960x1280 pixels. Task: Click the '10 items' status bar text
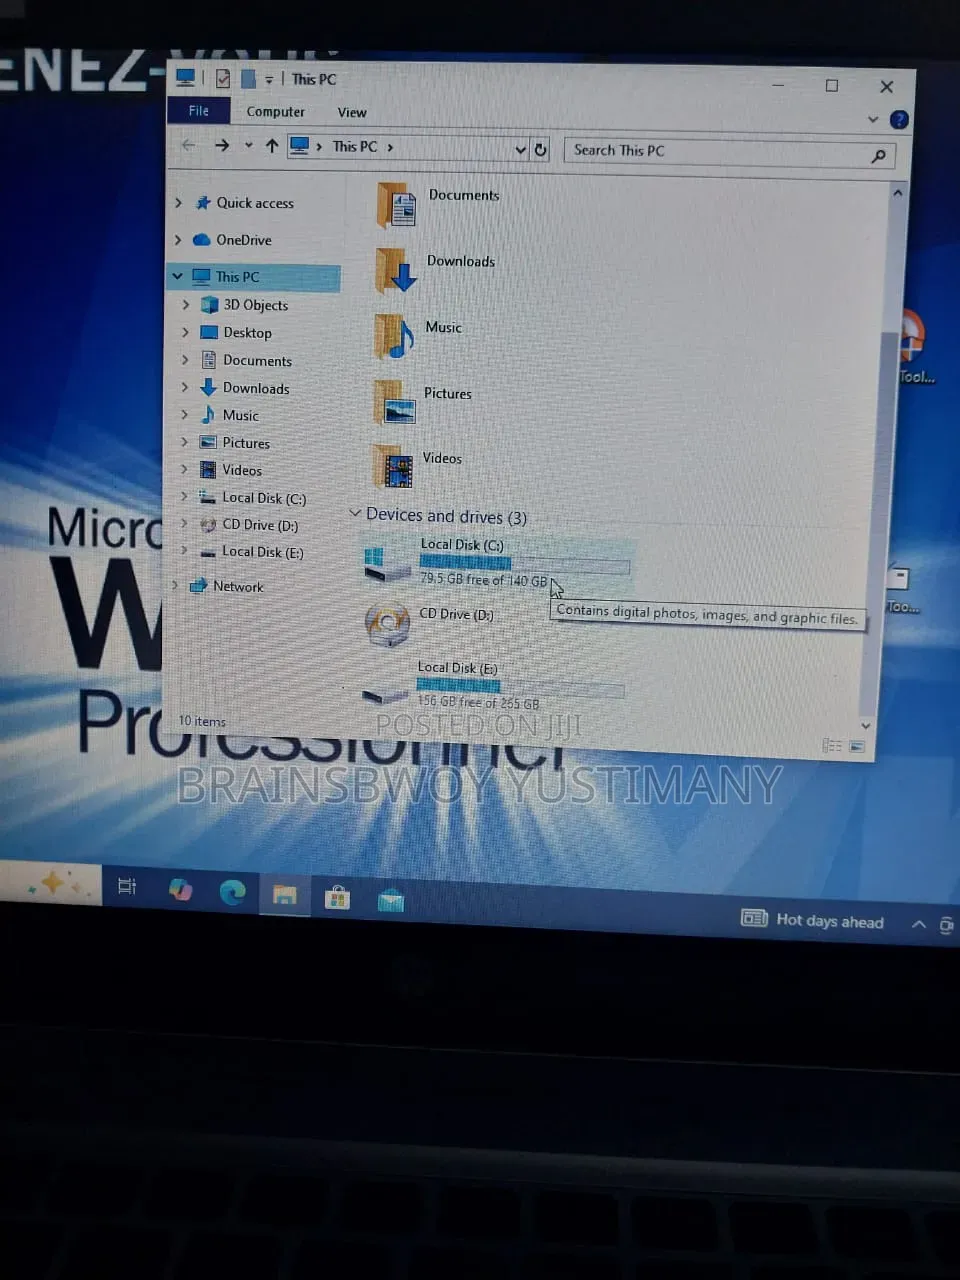tap(202, 721)
